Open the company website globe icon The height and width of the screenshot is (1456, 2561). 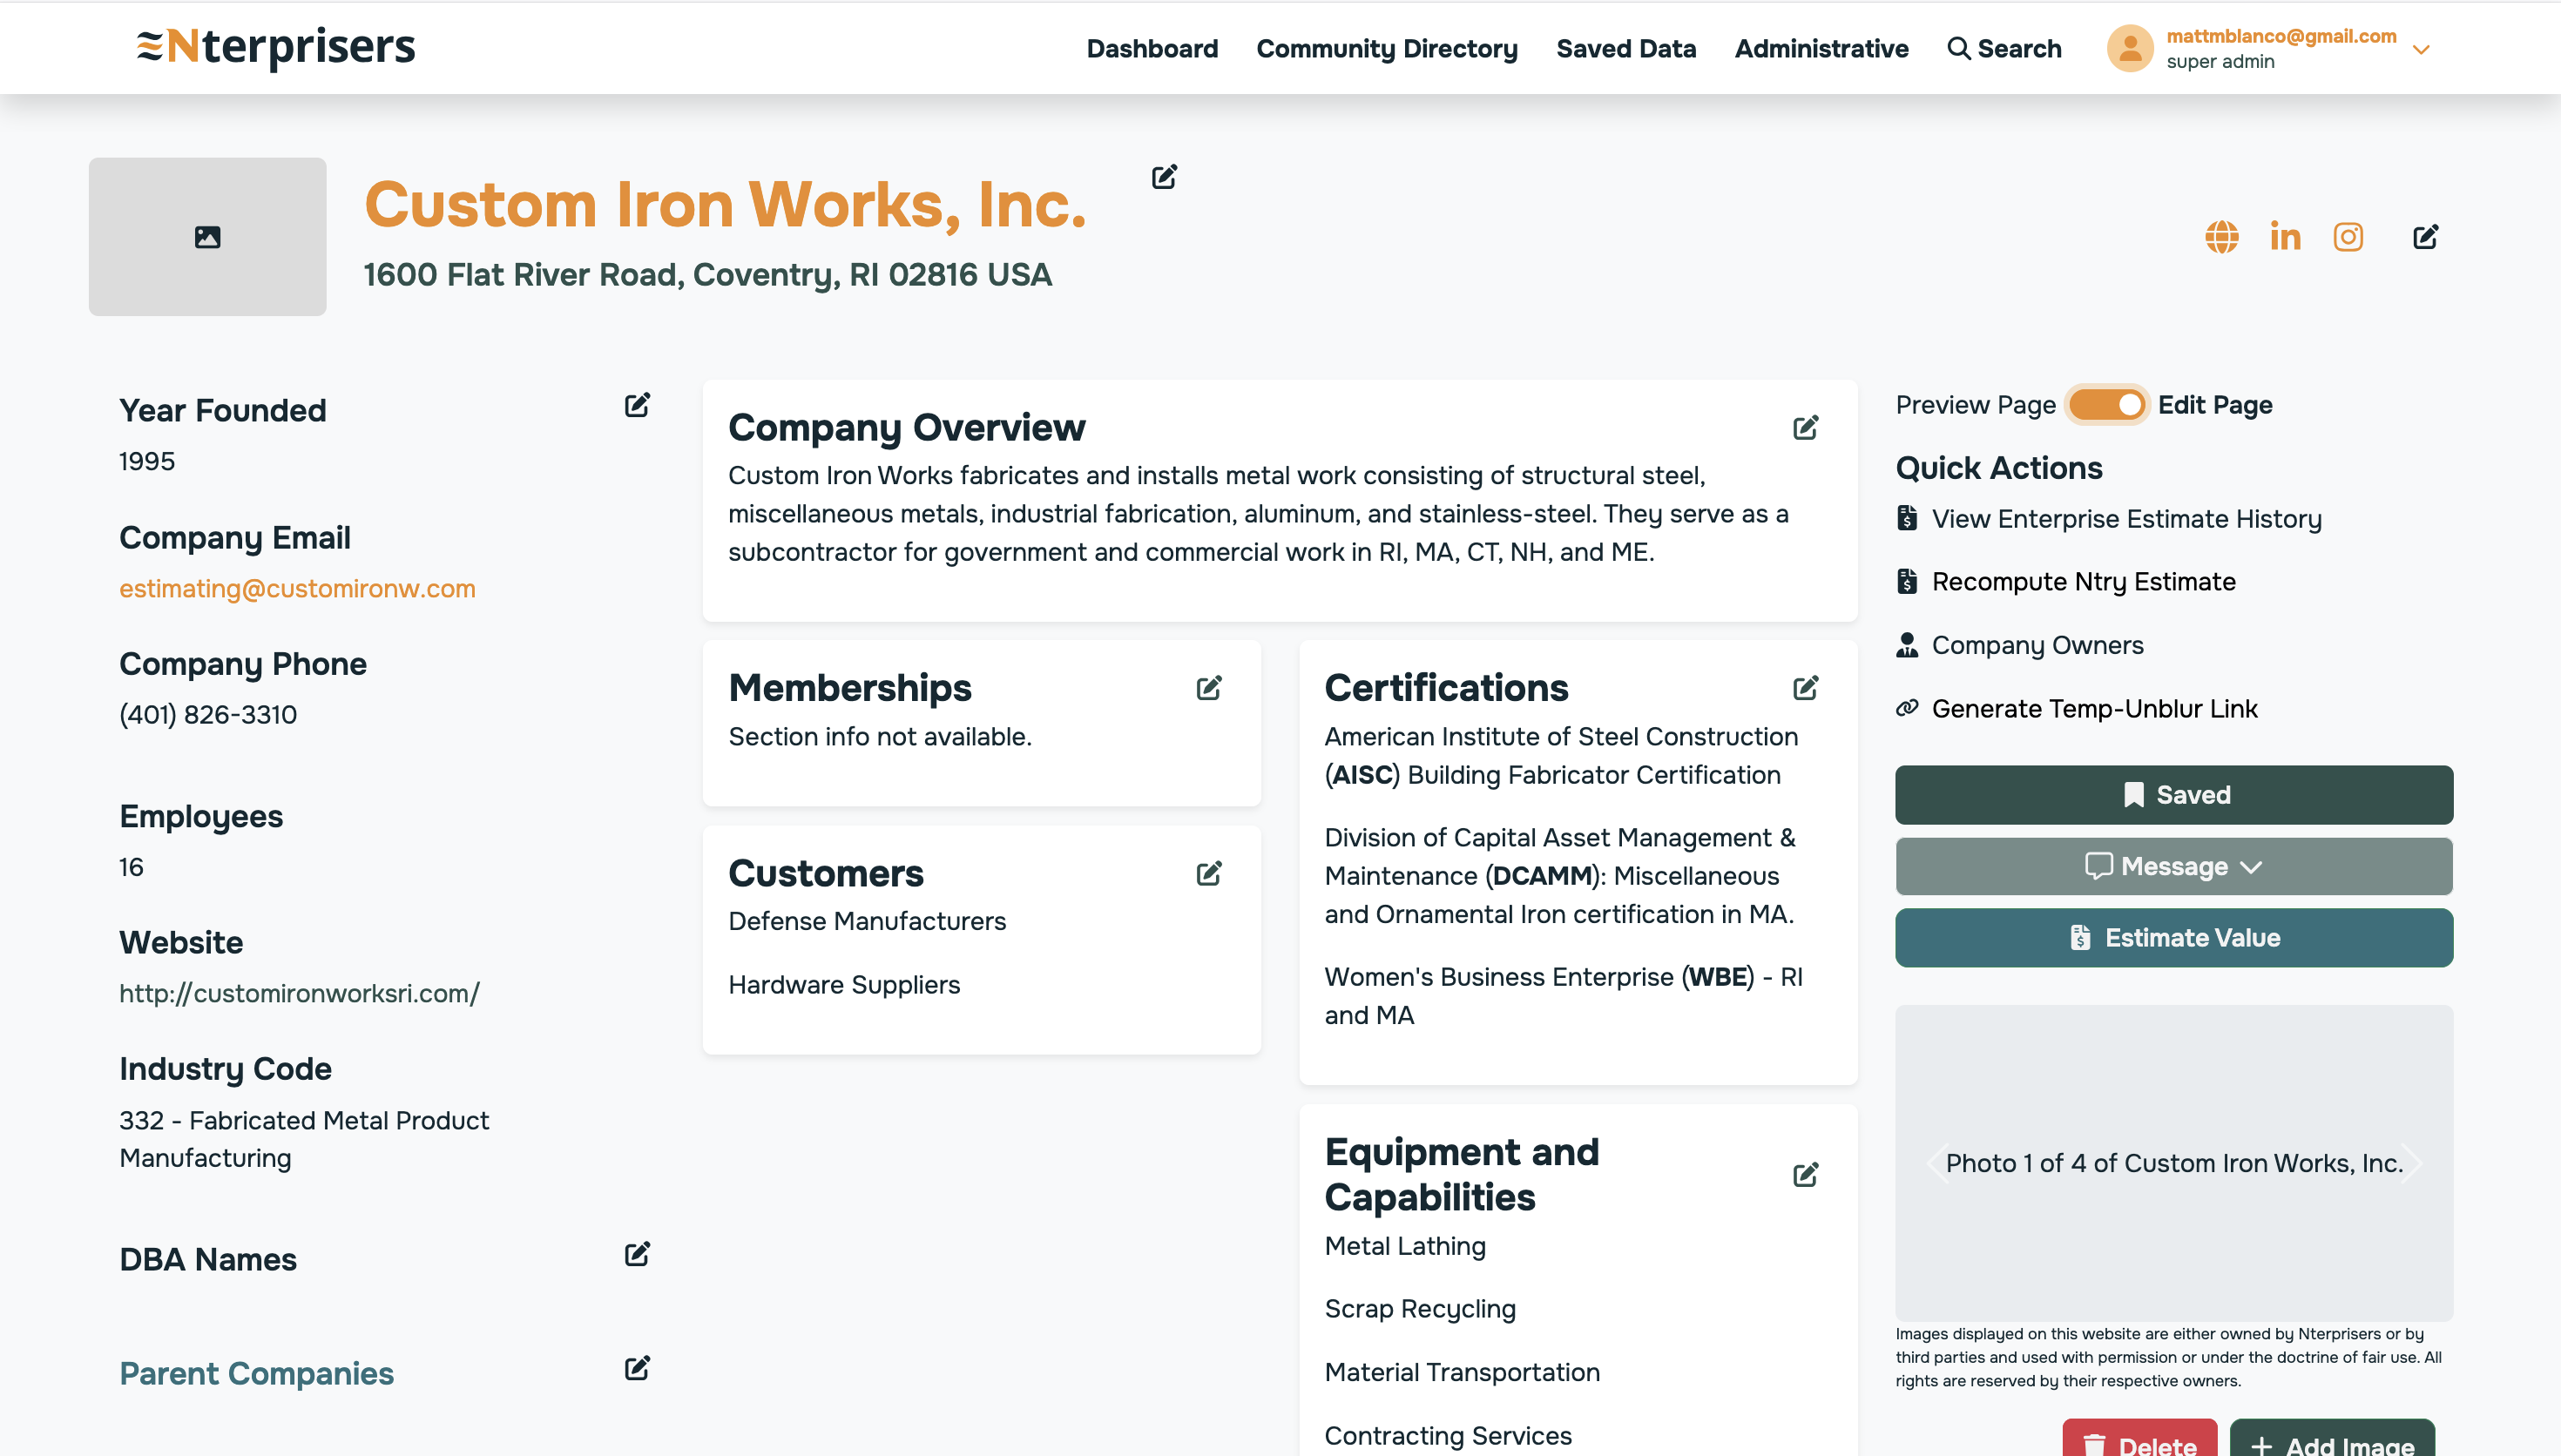coord(2221,237)
